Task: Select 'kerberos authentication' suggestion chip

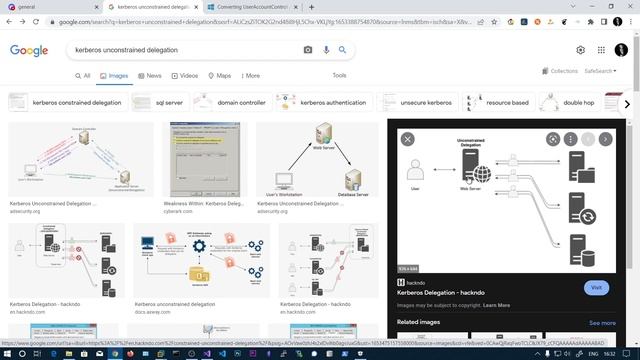Action: [324, 102]
